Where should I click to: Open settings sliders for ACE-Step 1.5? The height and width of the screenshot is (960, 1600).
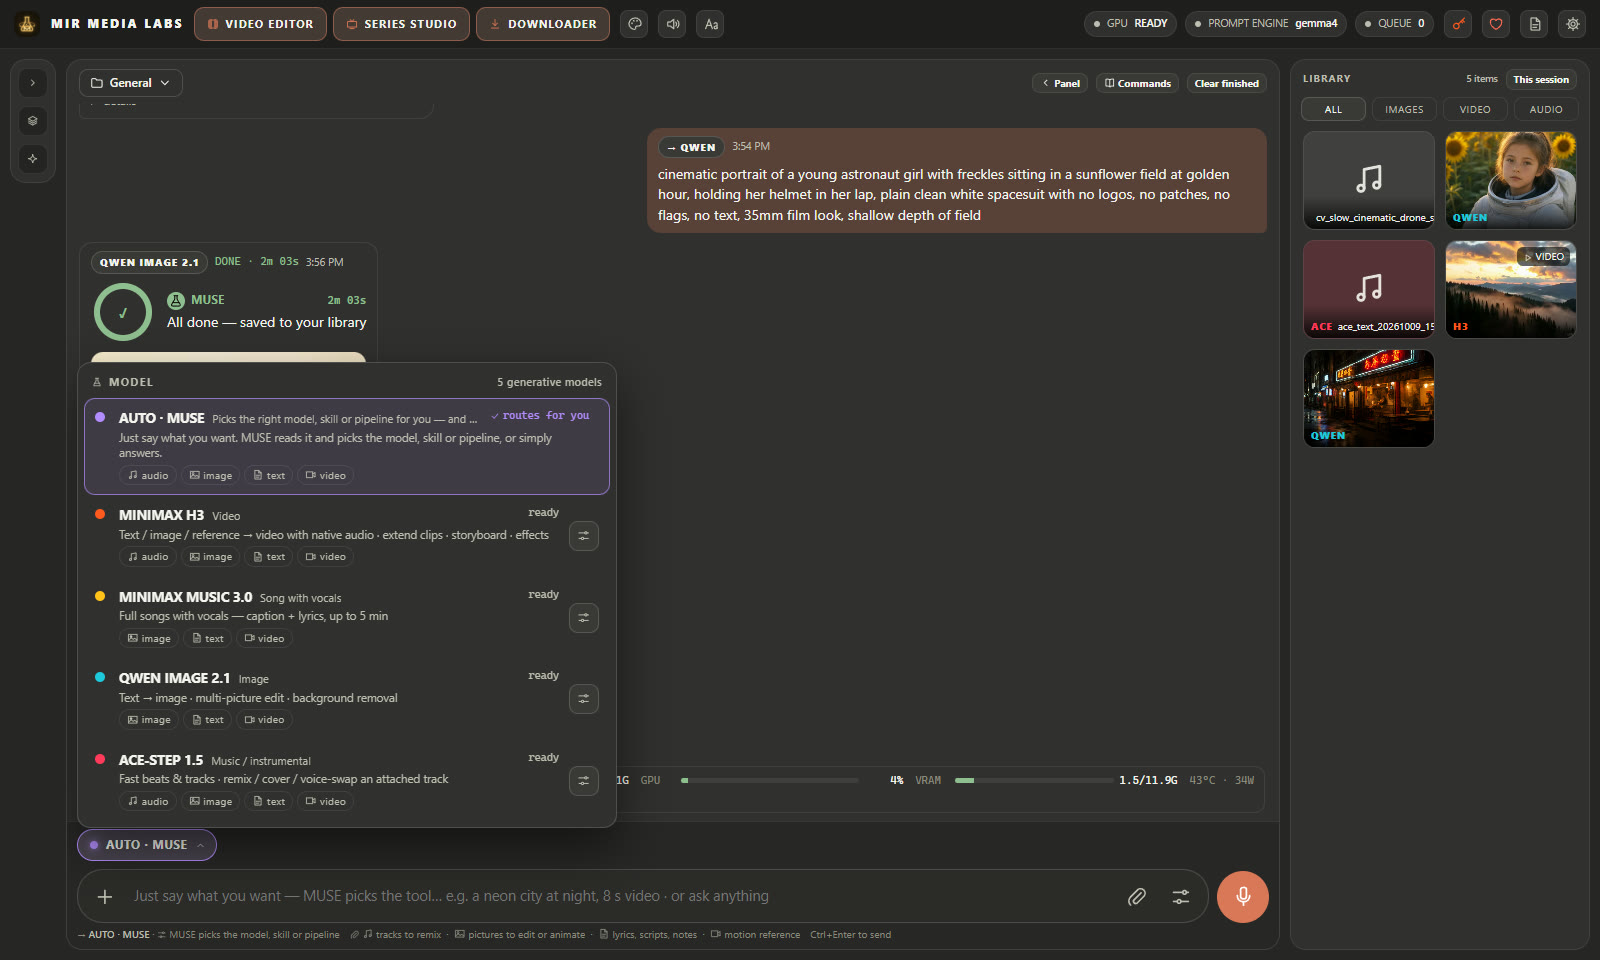(x=584, y=781)
